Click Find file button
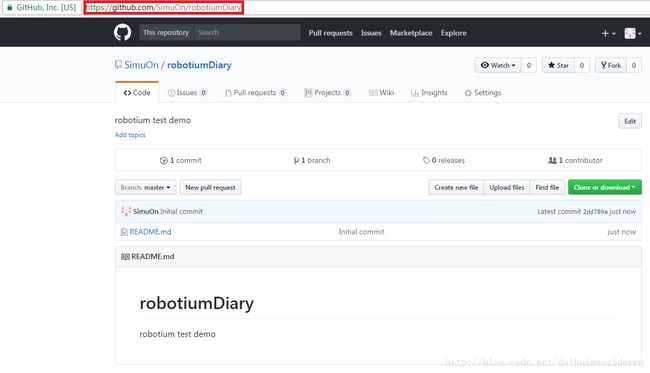Screen dimensions: 650x373 click(547, 187)
